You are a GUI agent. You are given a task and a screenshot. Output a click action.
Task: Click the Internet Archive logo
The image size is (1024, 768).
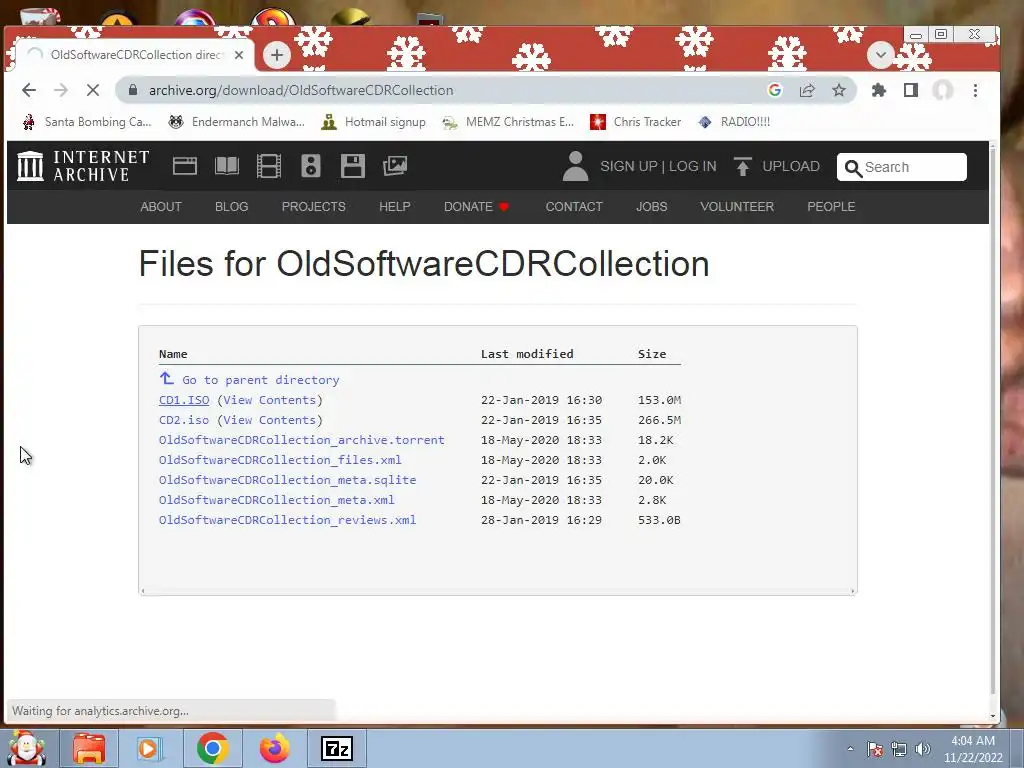83,166
